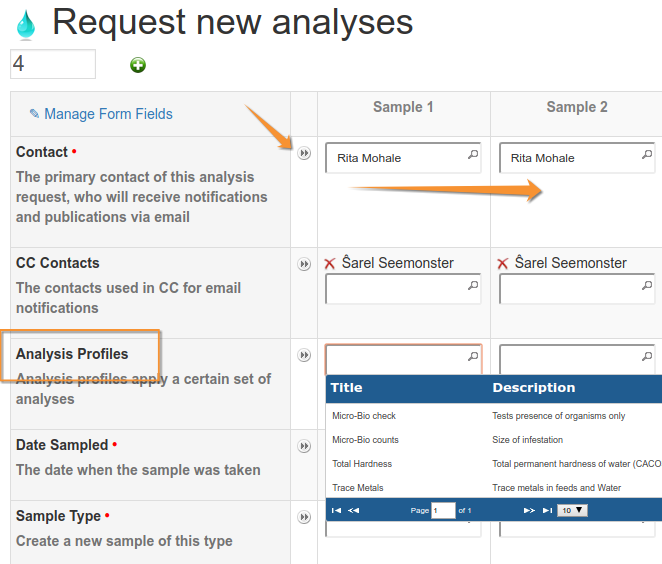Copy Contact value across all samples
The image size is (662, 564).
304,153
